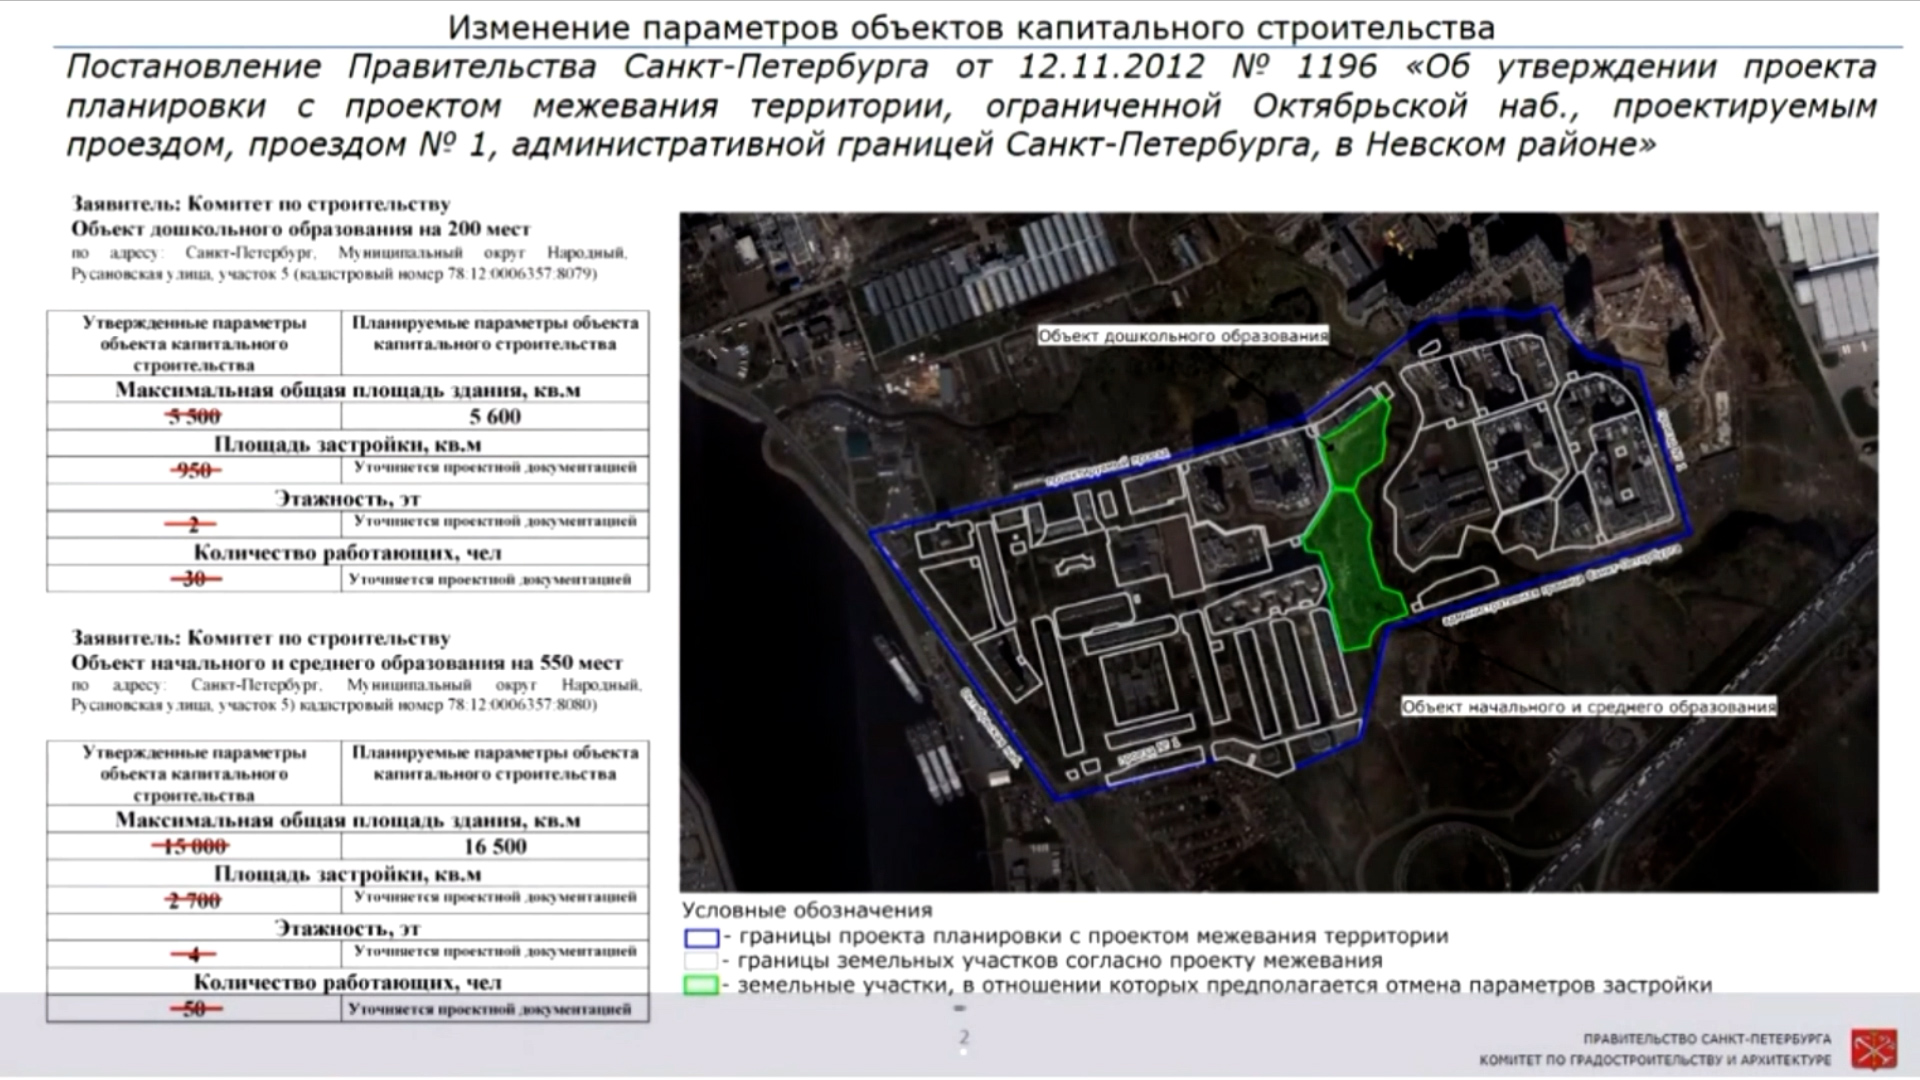Click slide page number 2 at the bottom
Image resolution: width=1920 pixels, height=1080 pixels.
(x=964, y=1037)
